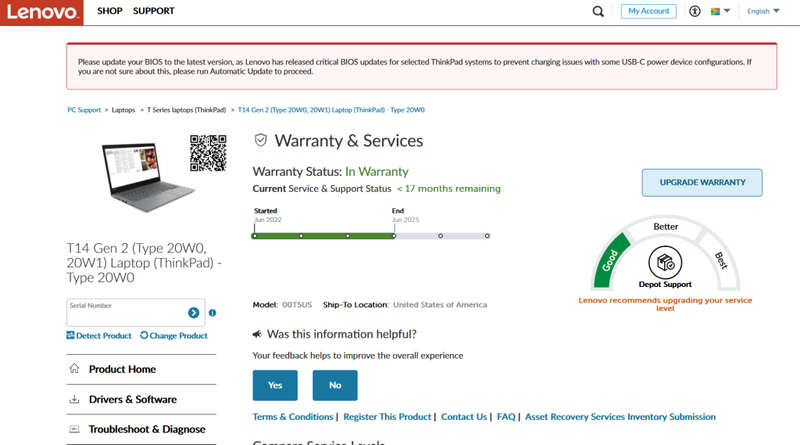Click the last timeline dot
Viewport: 800px width, 445px height.
point(487,236)
